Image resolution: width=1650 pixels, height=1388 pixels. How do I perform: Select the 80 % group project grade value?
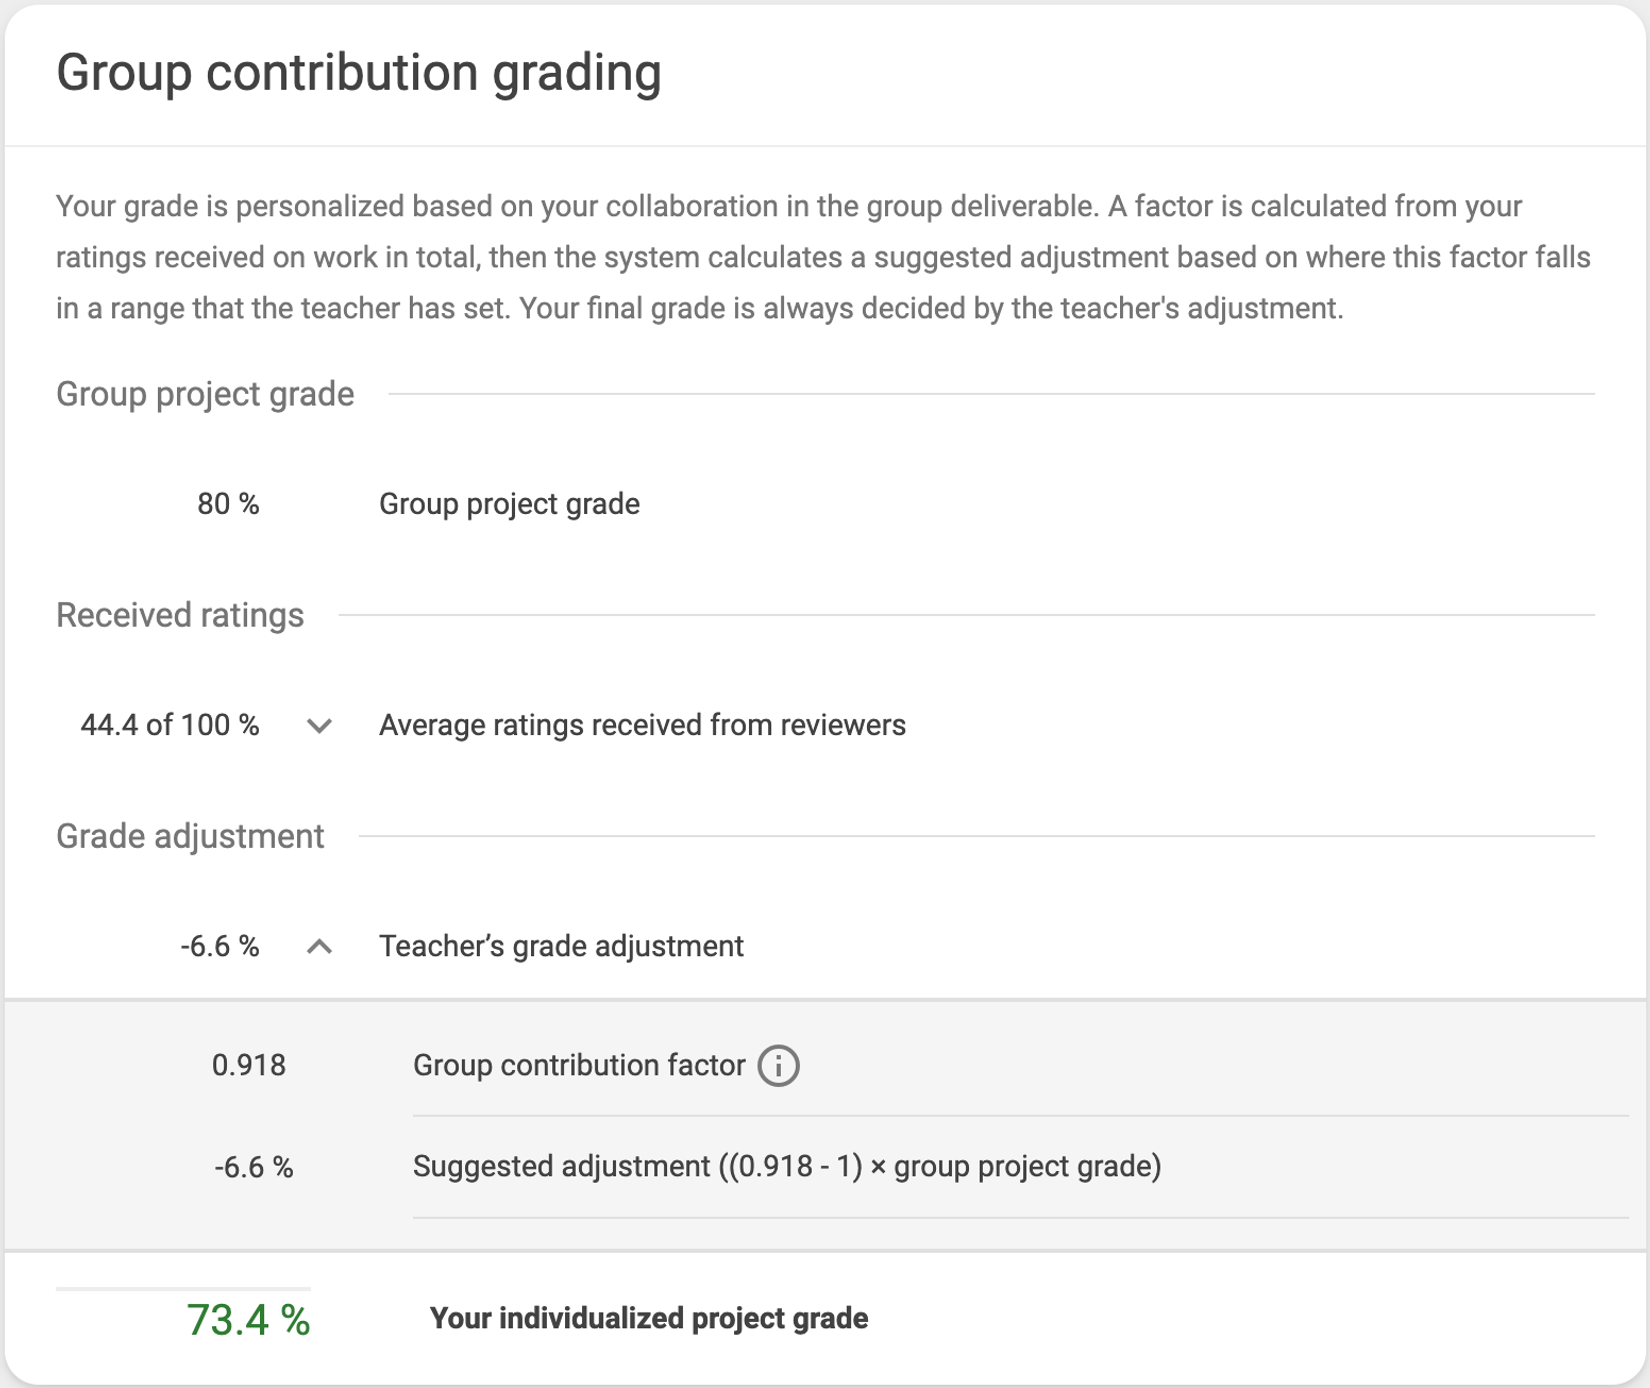228,504
